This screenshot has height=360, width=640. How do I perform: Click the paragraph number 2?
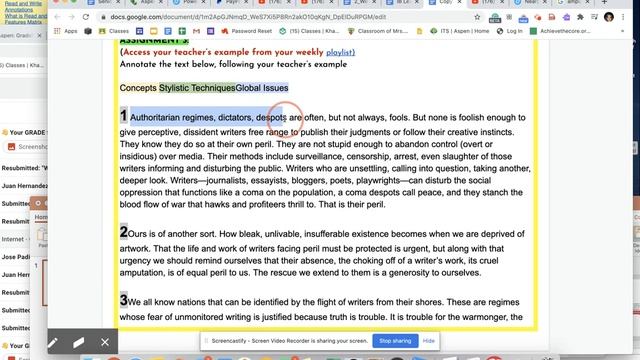pos(124,232)
